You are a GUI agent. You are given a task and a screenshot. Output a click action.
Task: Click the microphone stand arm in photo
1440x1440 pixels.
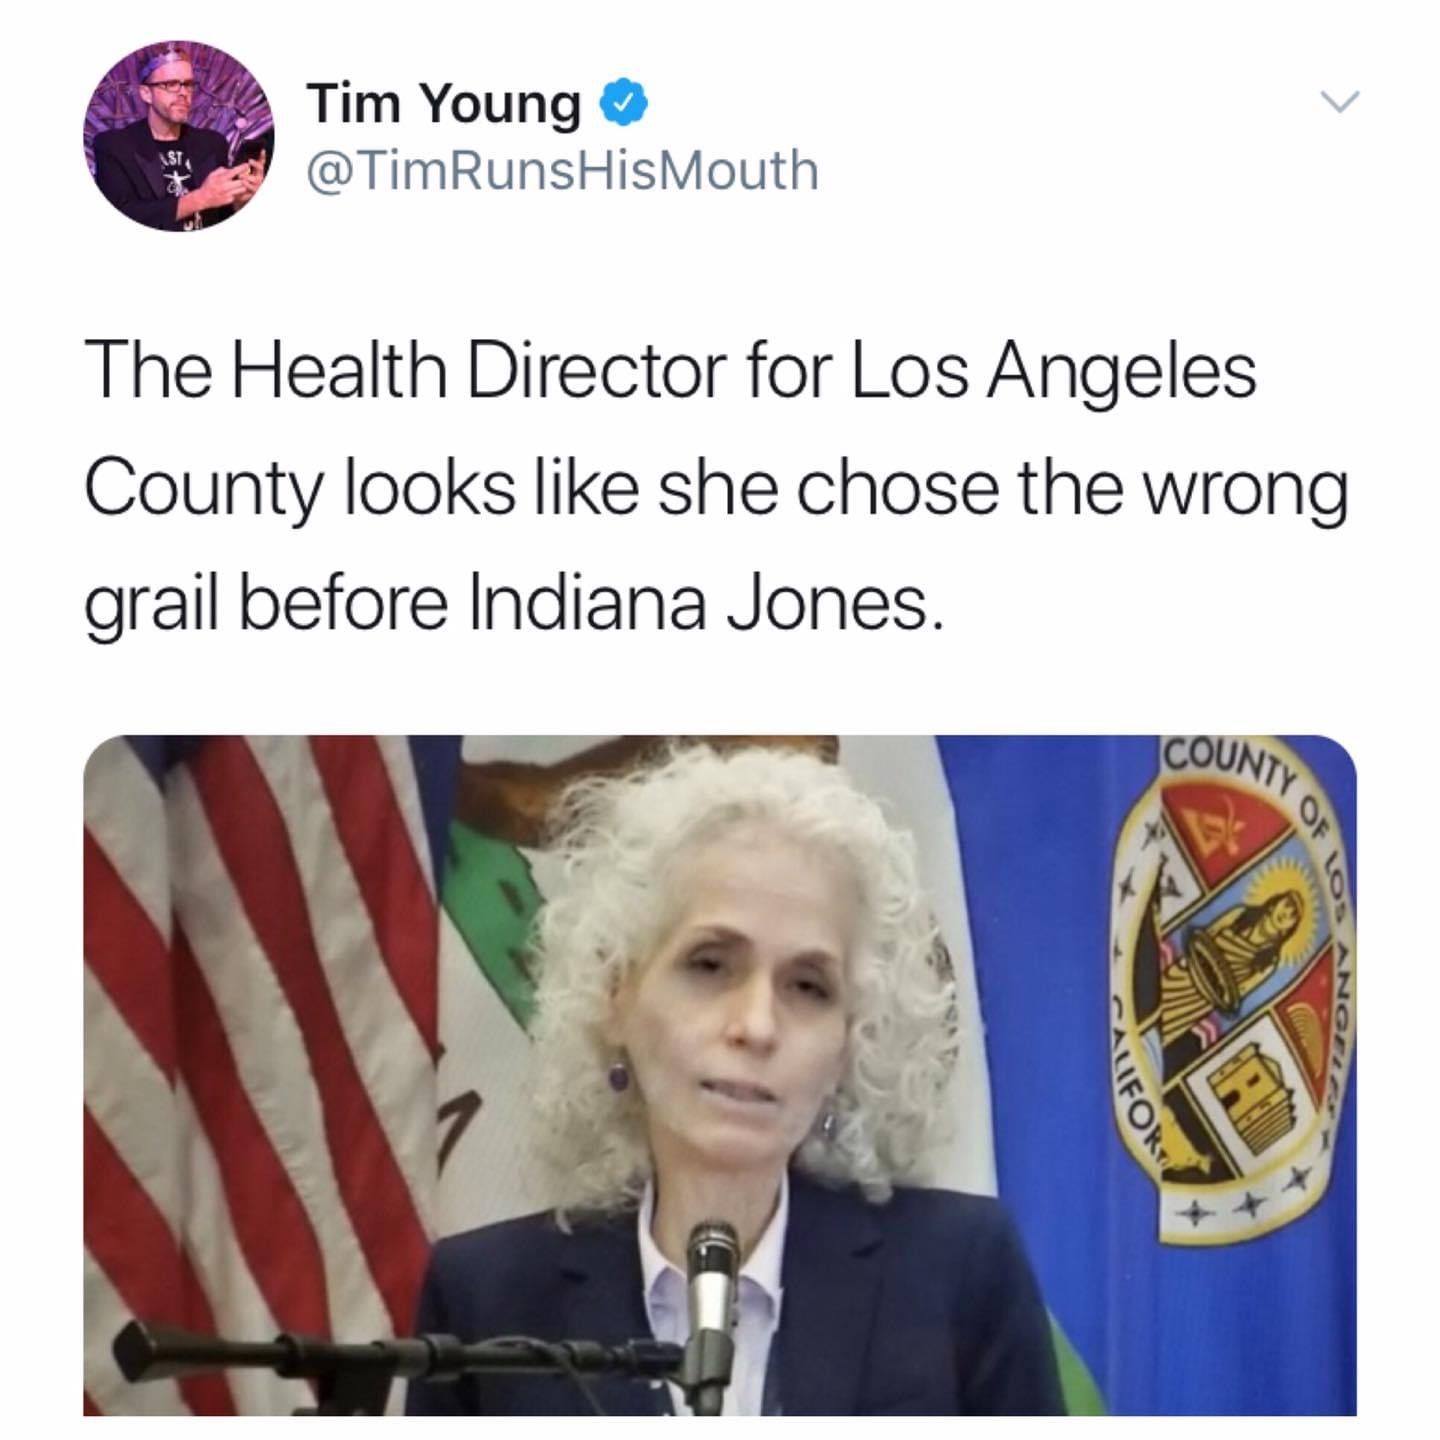(x=400, y=1343)
